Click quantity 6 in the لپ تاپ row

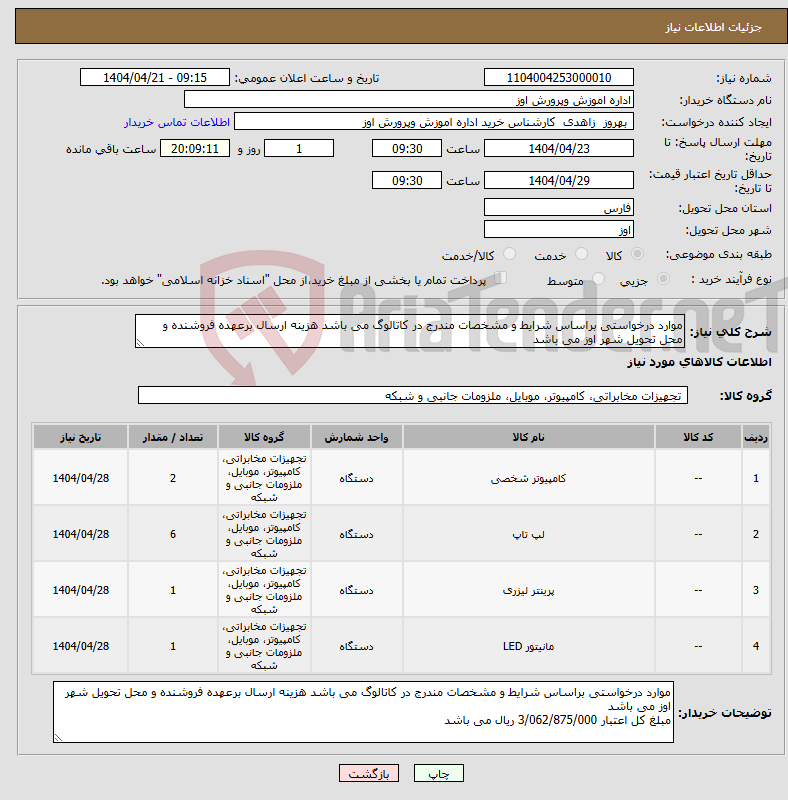173,534
